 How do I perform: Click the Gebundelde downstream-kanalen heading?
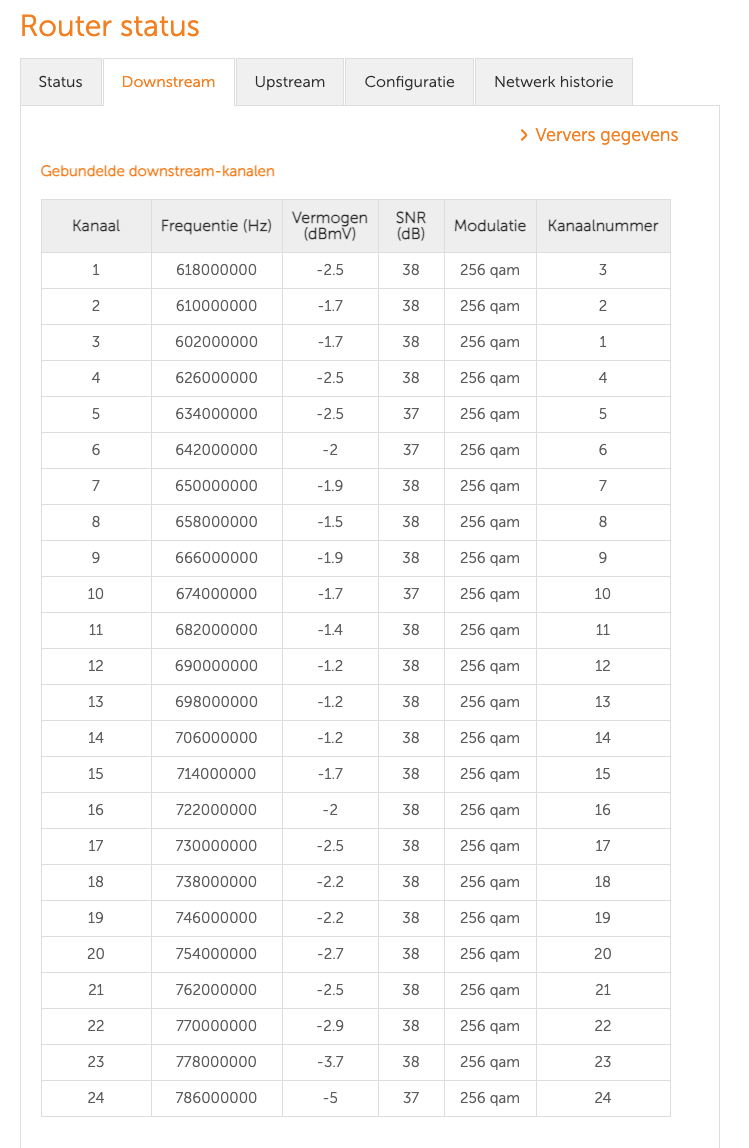click(157, 171)
